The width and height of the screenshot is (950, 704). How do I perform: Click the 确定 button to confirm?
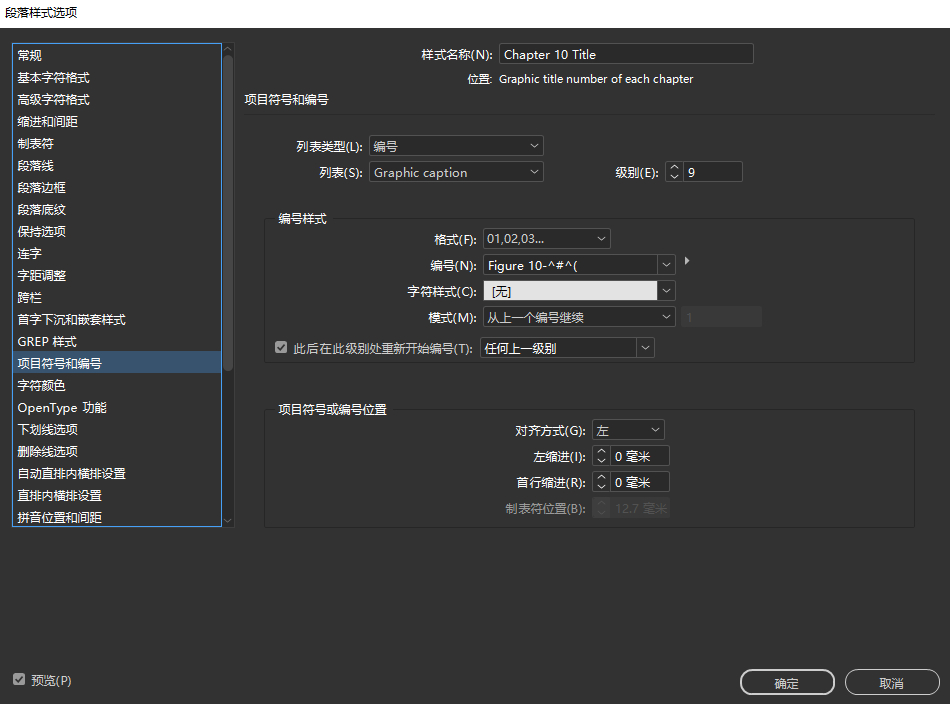point(787,681)
